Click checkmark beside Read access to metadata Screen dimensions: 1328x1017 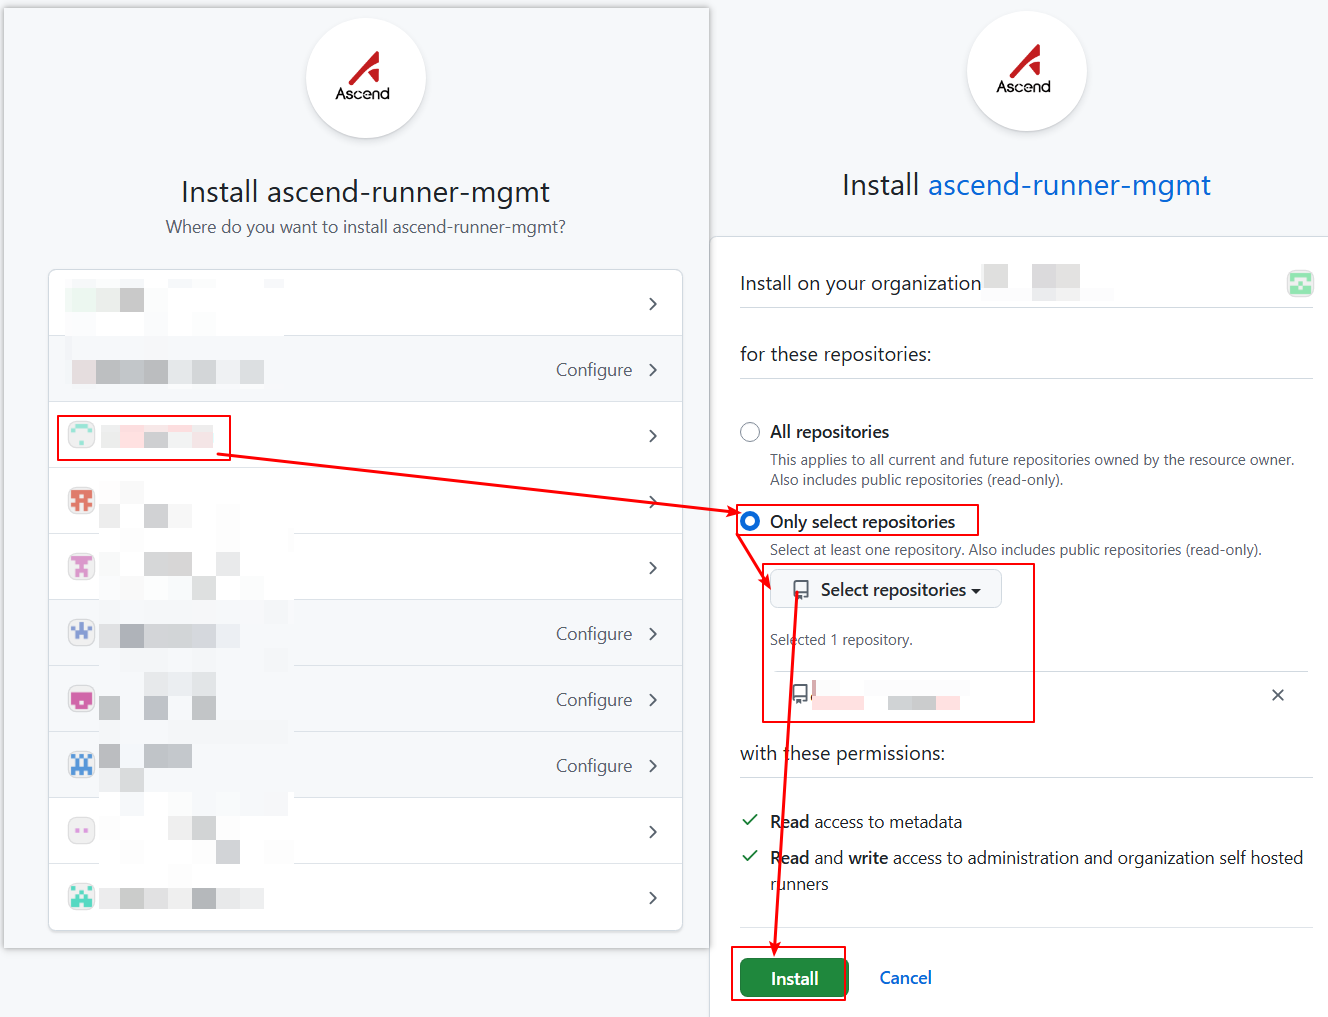[750, 820]
